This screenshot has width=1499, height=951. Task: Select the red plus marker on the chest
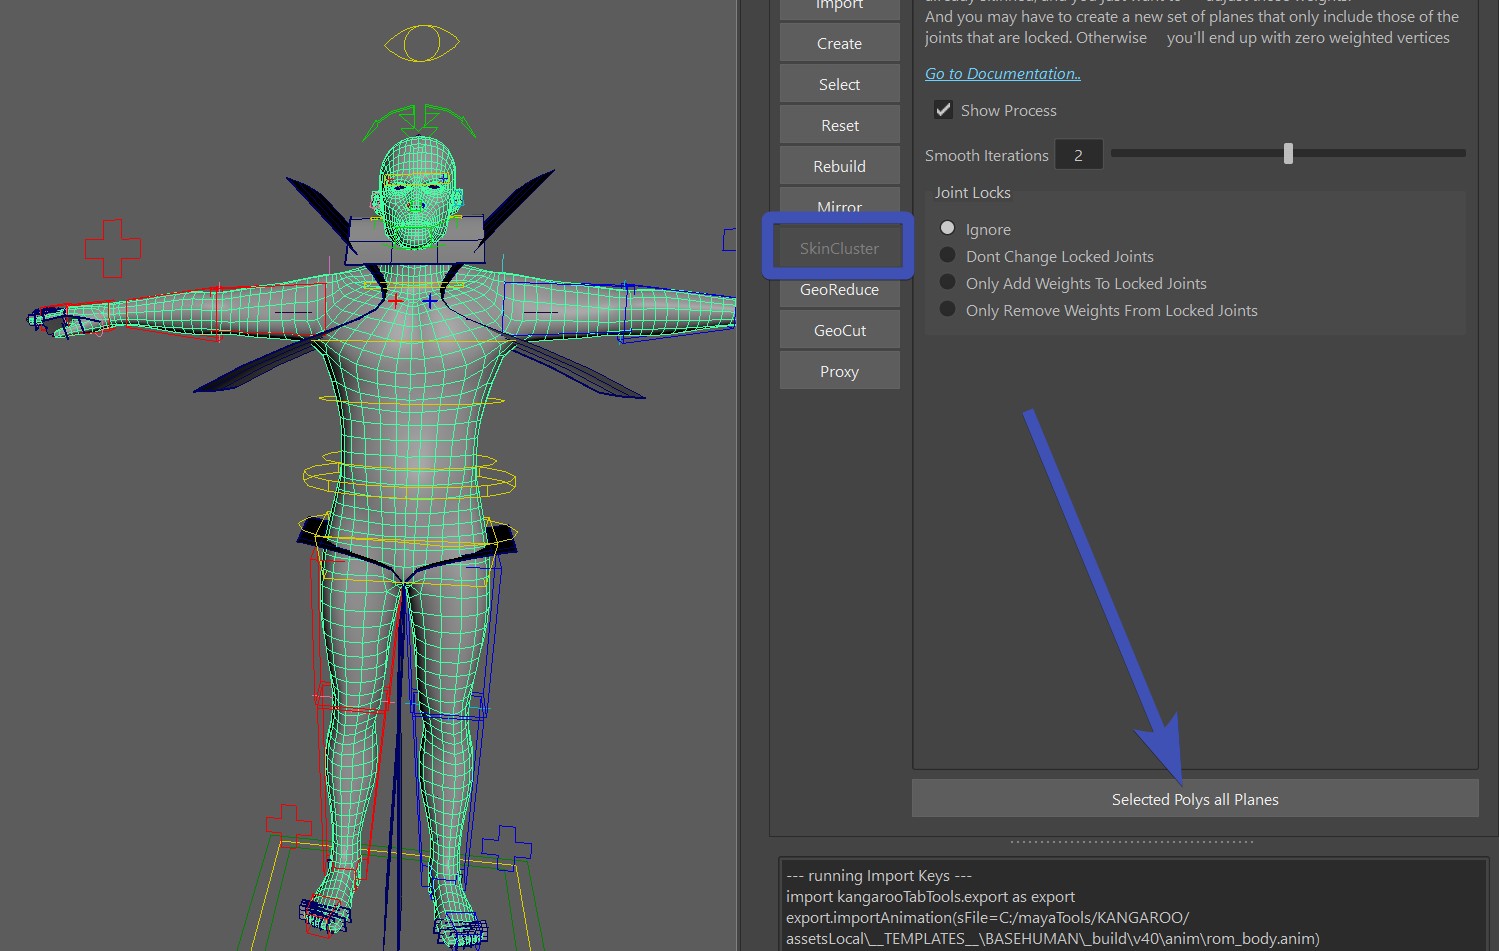click(396, 300)
